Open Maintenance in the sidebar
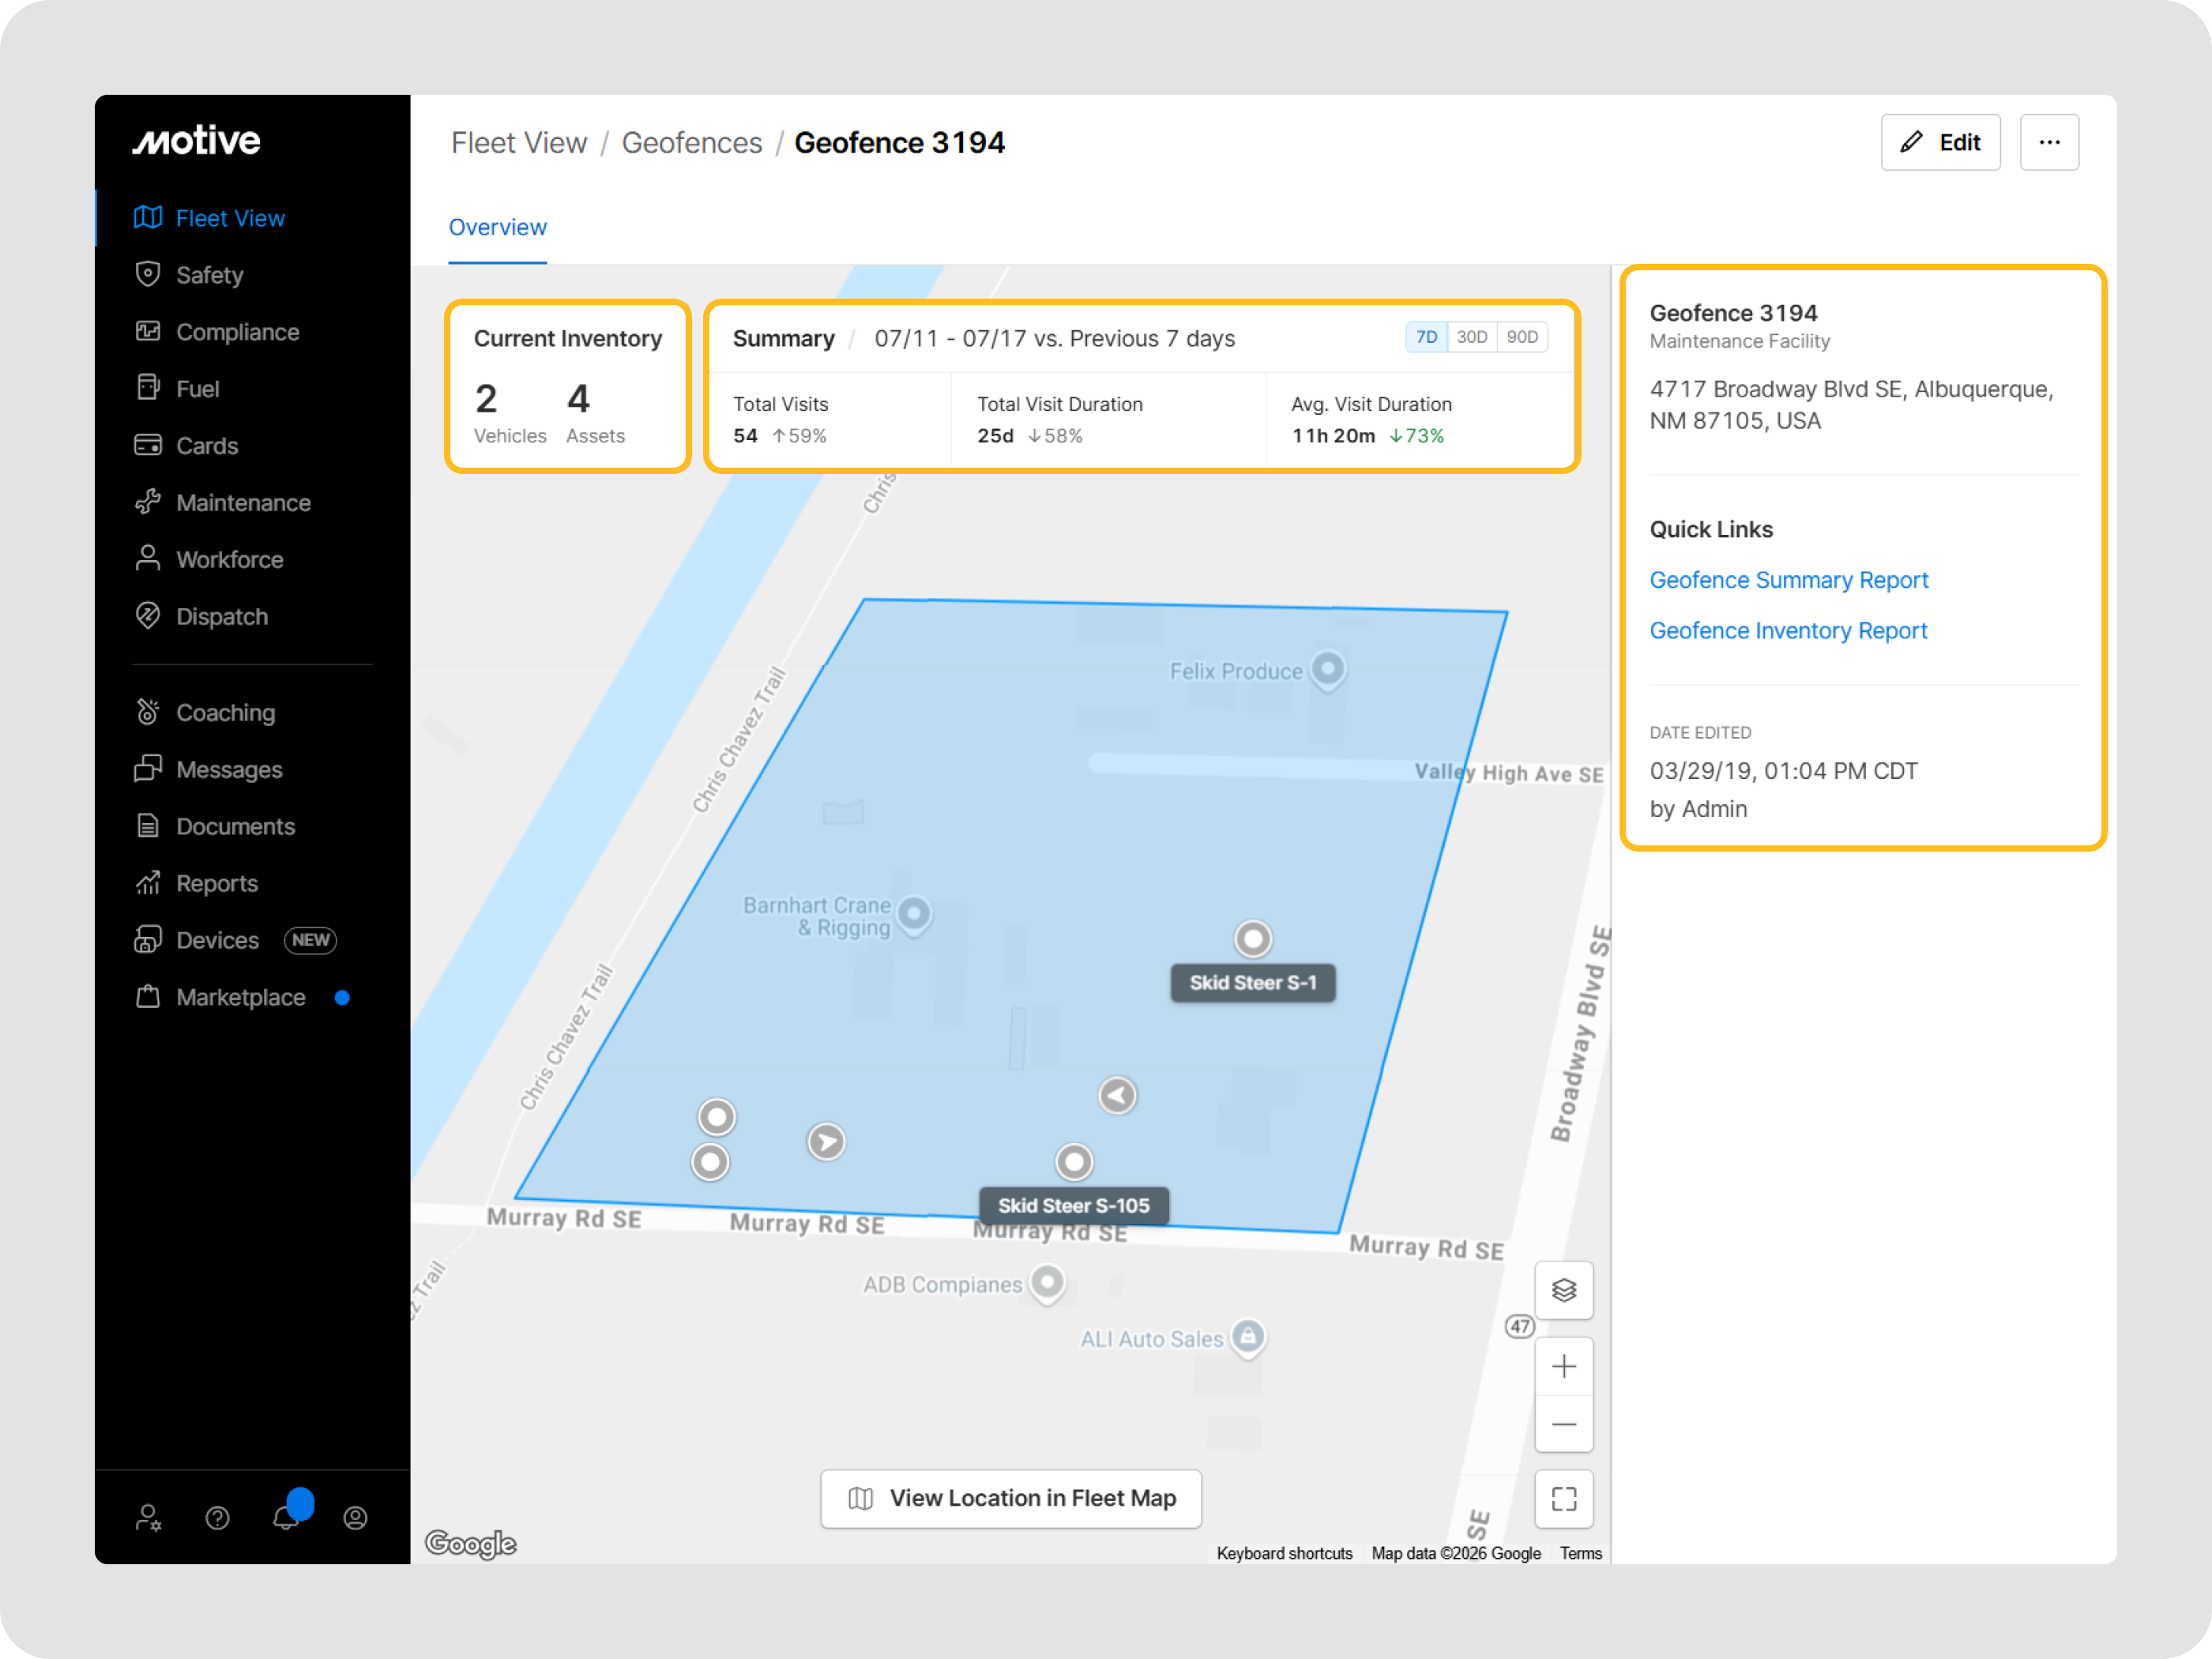The image size is (2212, 1659). click(x=243, y=502)
